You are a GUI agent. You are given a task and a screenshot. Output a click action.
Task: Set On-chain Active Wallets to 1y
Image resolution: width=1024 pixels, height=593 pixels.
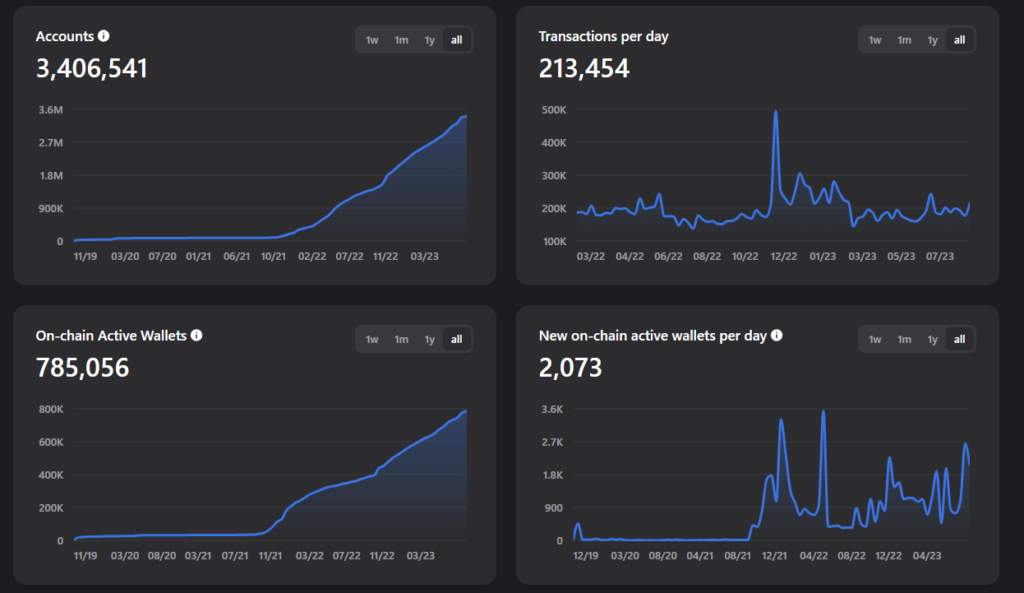(x=430, y=339)
